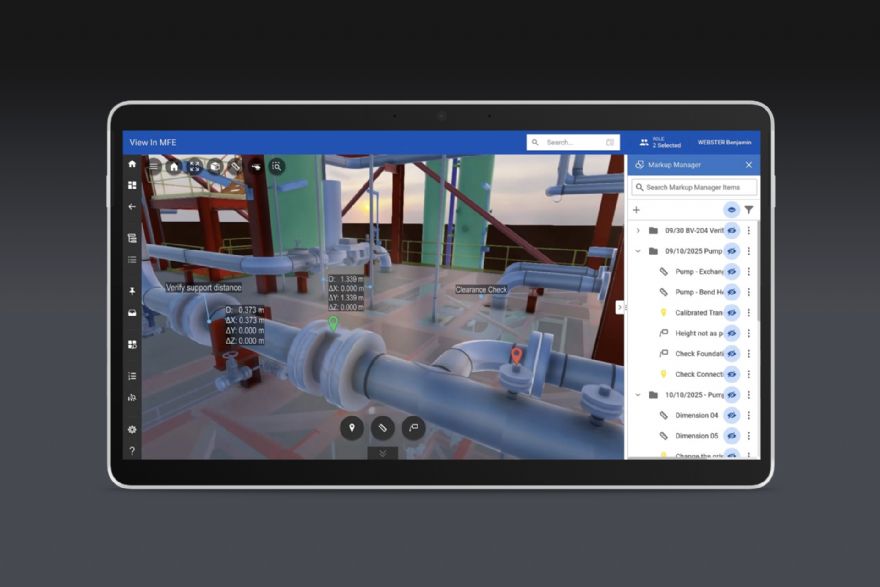This screenshot has width=880, height=587.
Task: Click the green location pin on pipe
Action: pos(333,323)
